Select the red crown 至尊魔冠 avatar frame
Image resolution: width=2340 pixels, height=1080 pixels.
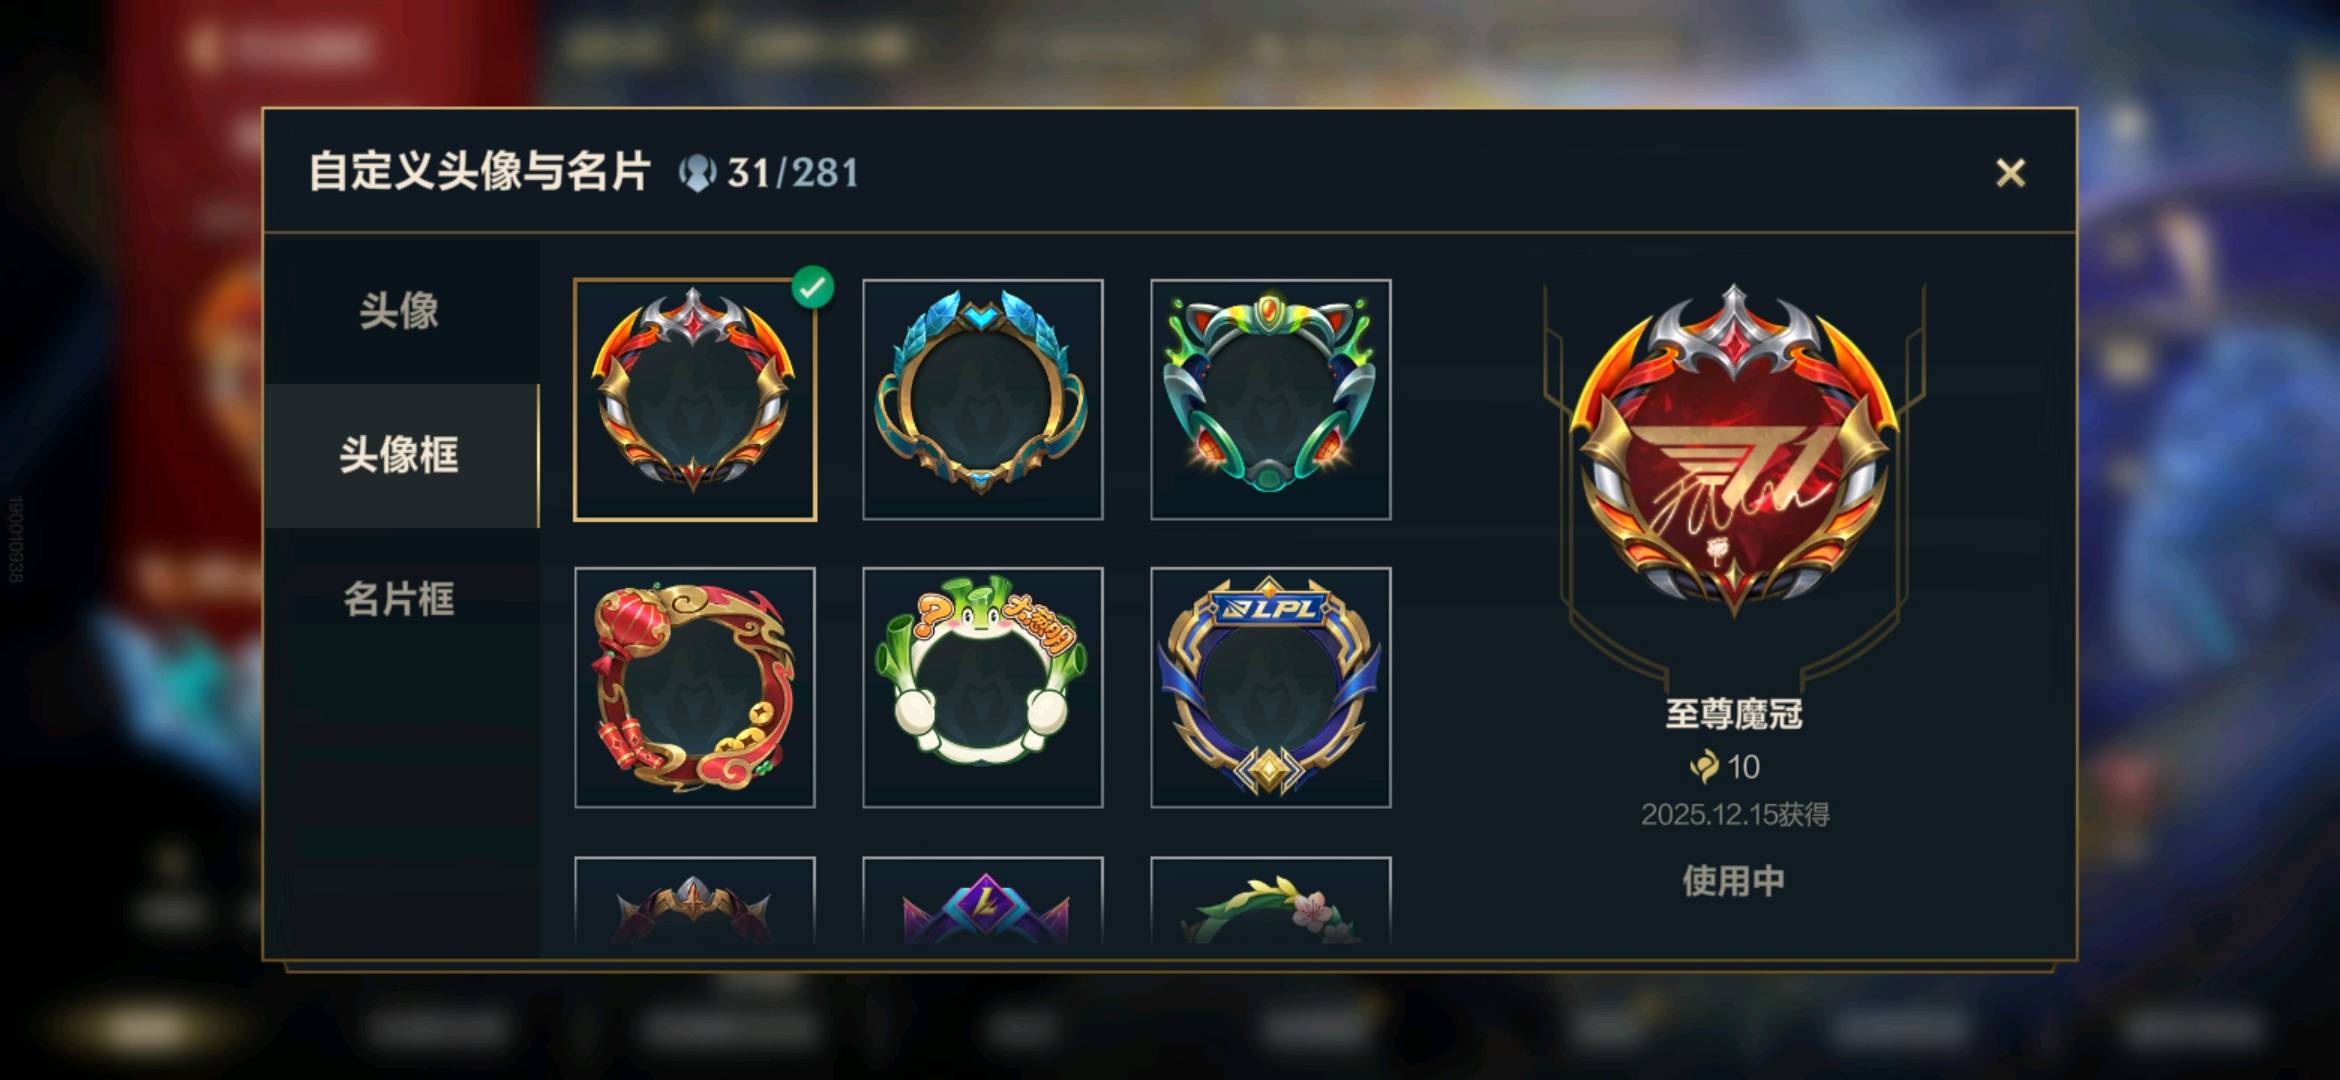pyautogui.click(x=695, y=400)
